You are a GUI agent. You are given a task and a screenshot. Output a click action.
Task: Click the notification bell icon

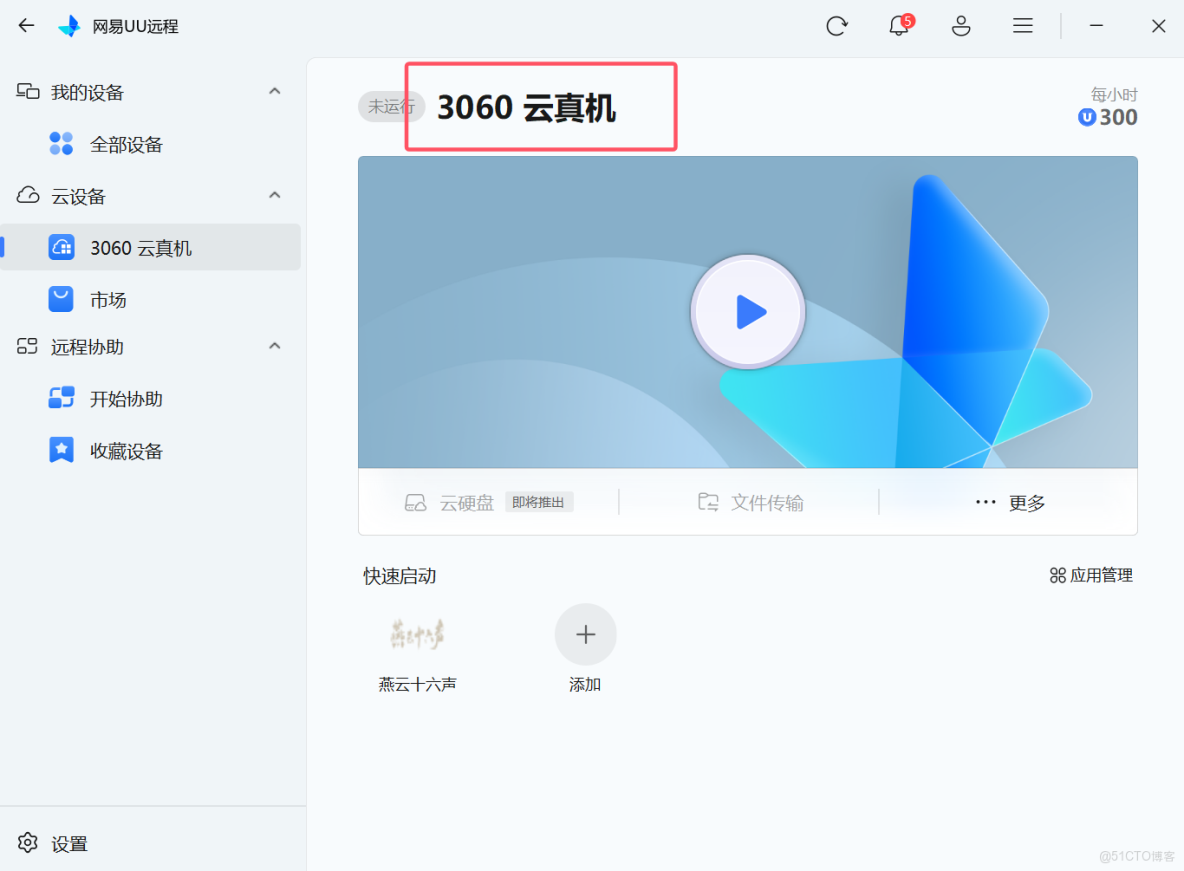click(899, 25)
